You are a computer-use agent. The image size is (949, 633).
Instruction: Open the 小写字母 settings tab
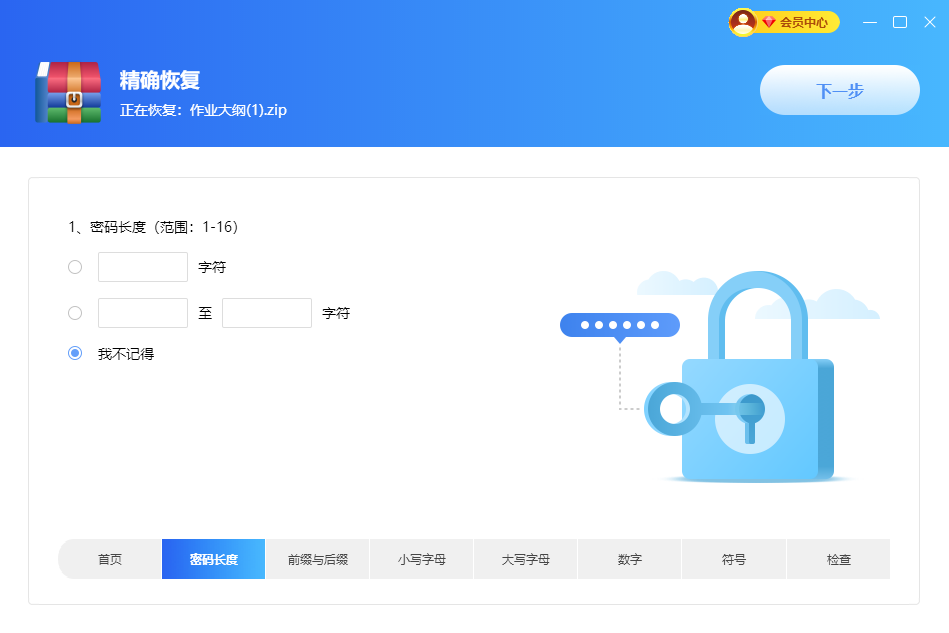point(421,559)
